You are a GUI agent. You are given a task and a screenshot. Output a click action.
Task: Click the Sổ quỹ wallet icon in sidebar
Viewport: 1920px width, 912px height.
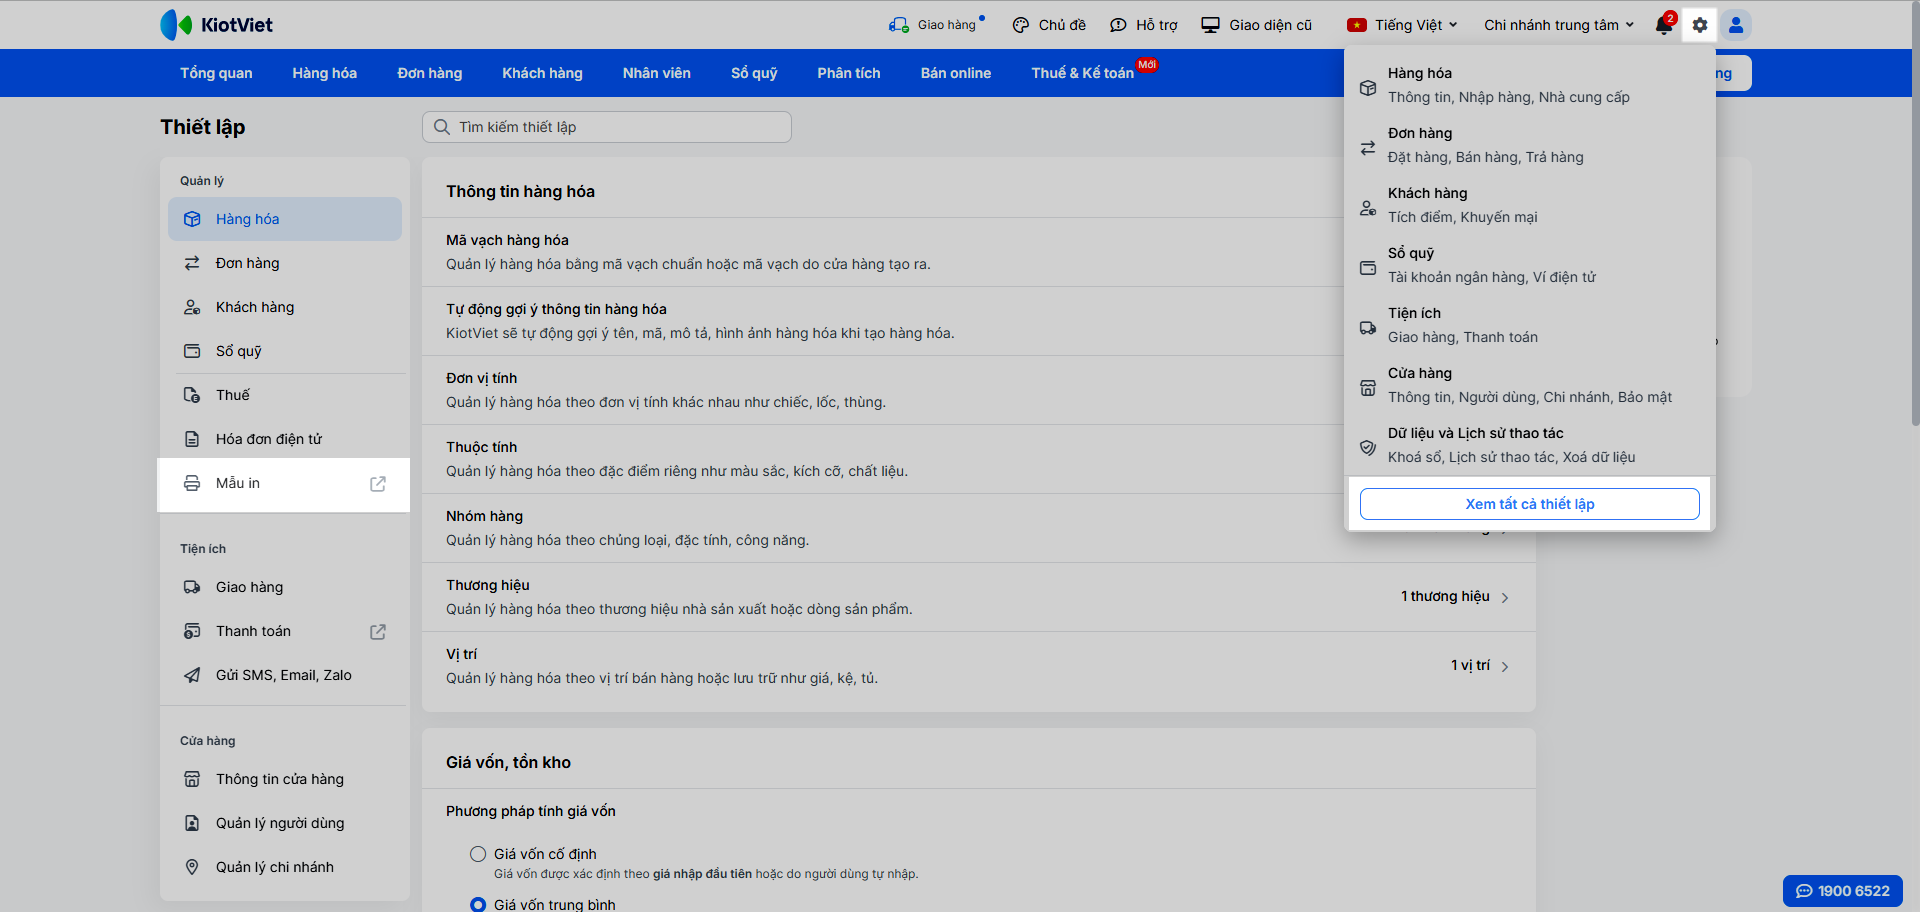tap(192, 351)
